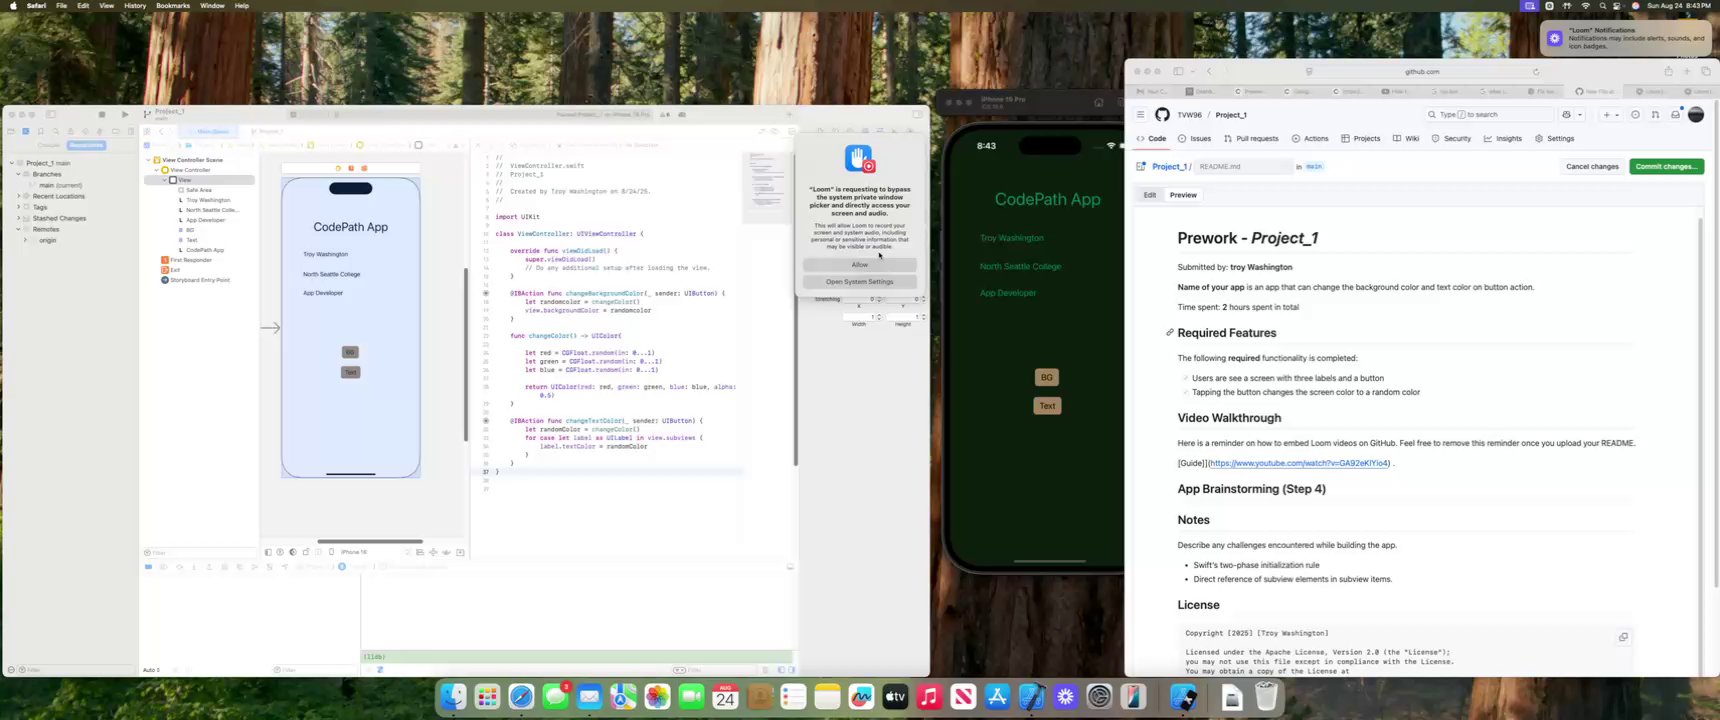Open Freeform from the Dock
The height and width of the screenshot is (720, 1720).
[x=861, y=697]
